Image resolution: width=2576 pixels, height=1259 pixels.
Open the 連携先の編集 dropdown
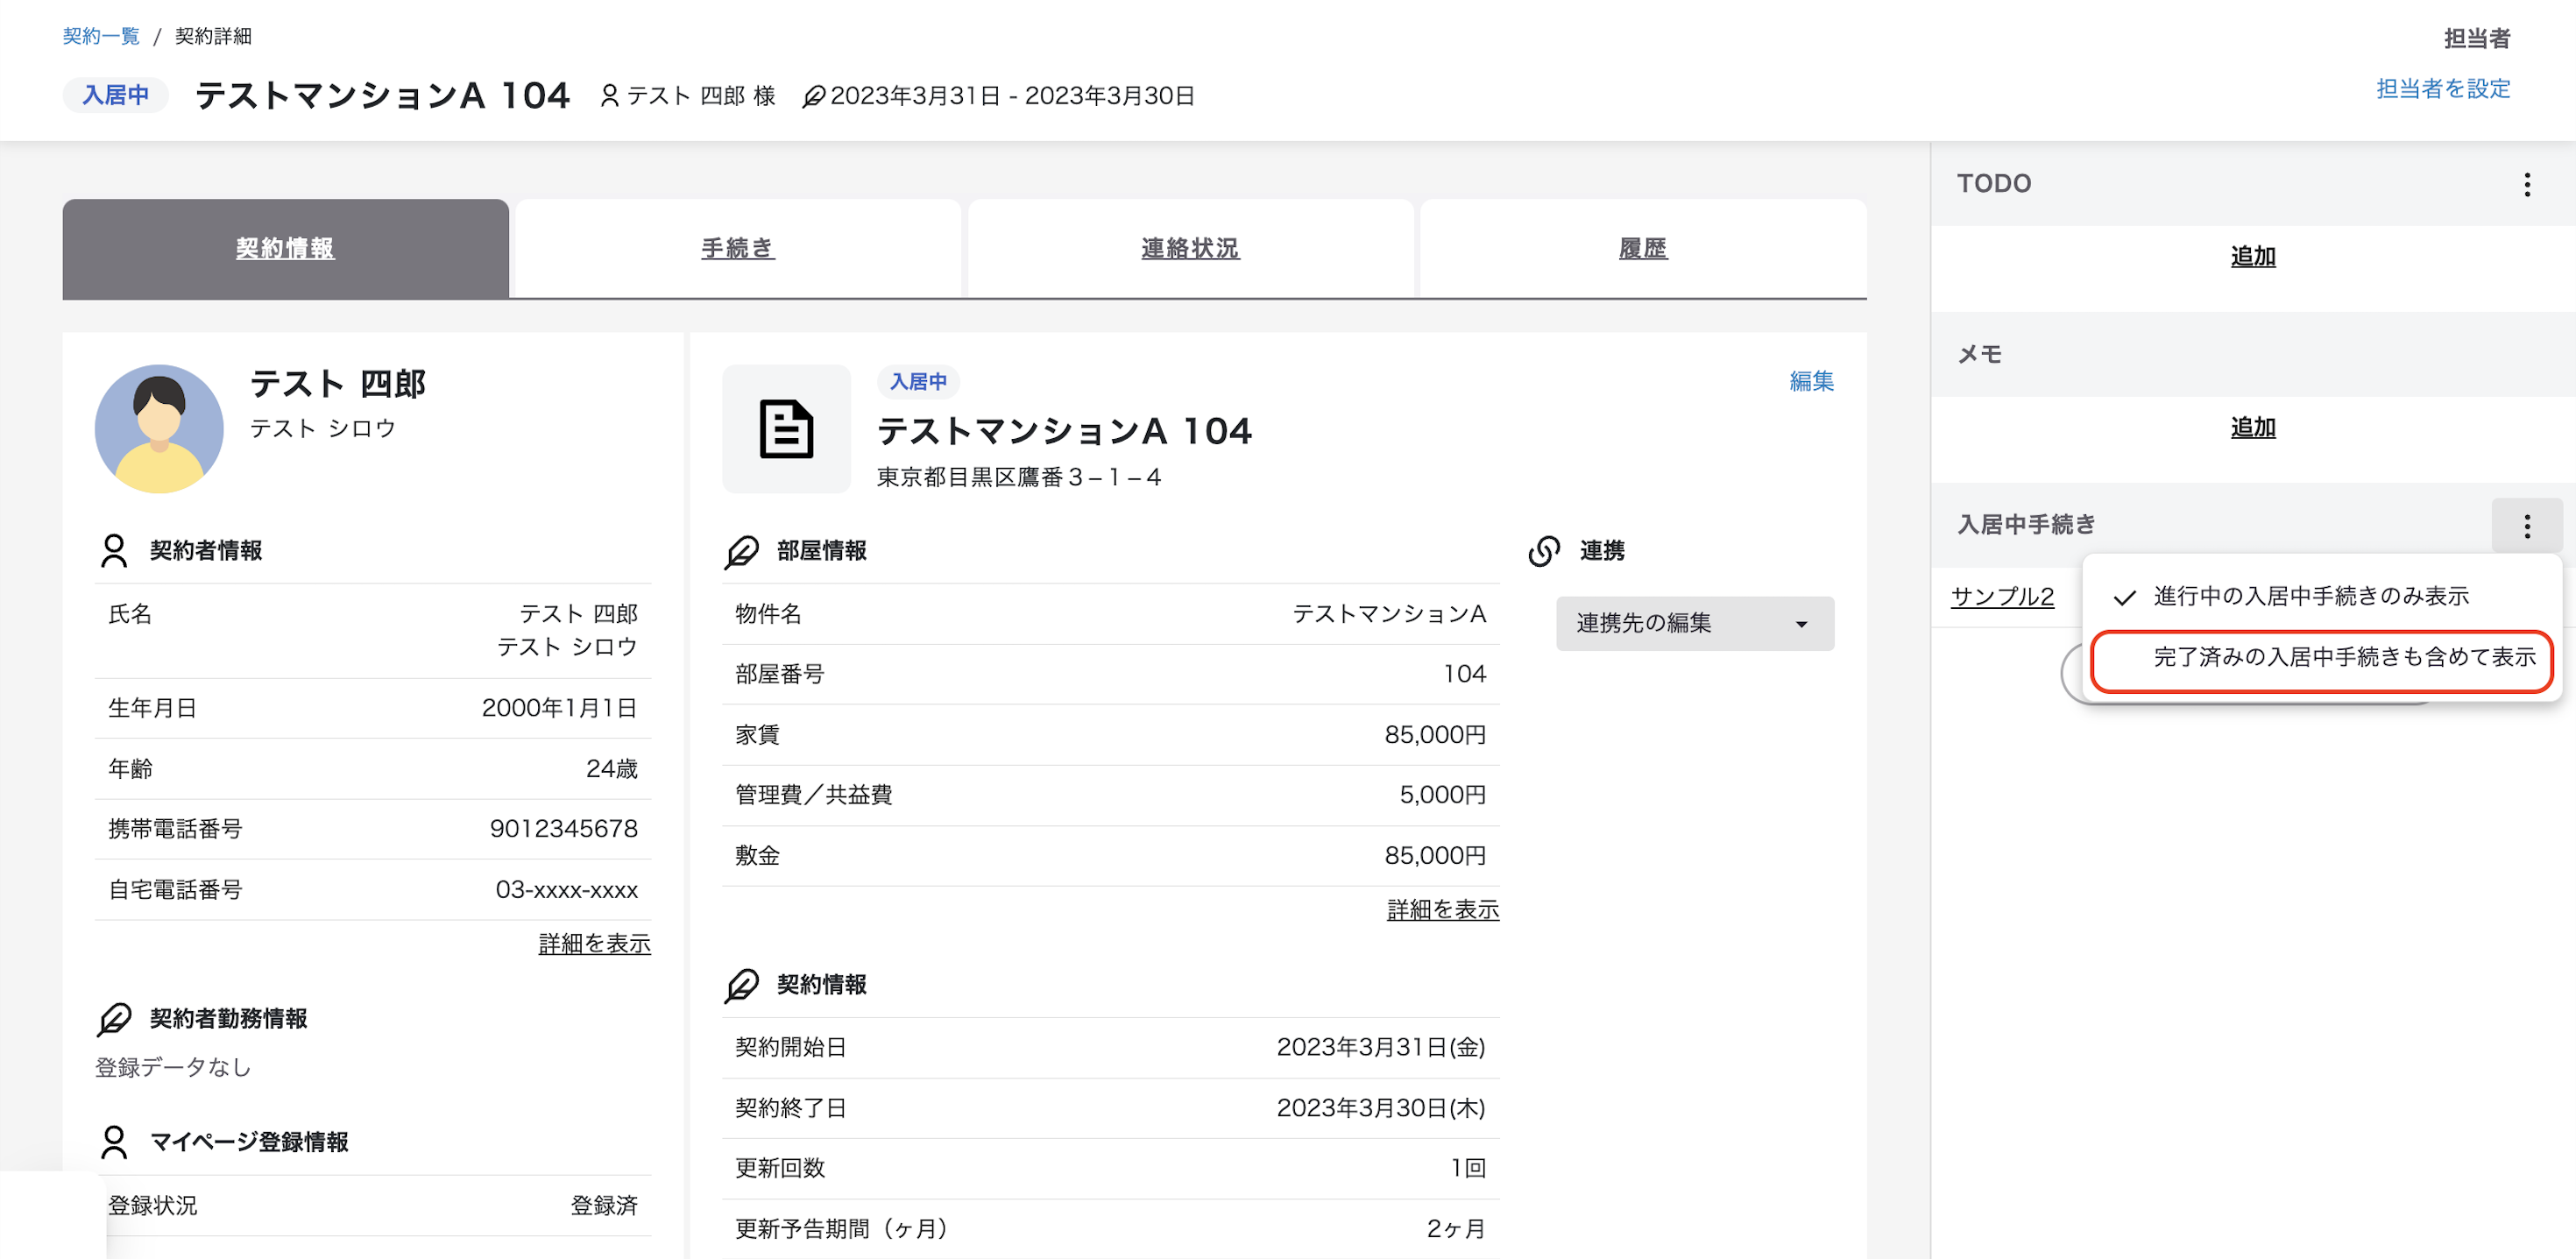[x=1694, y=623]
